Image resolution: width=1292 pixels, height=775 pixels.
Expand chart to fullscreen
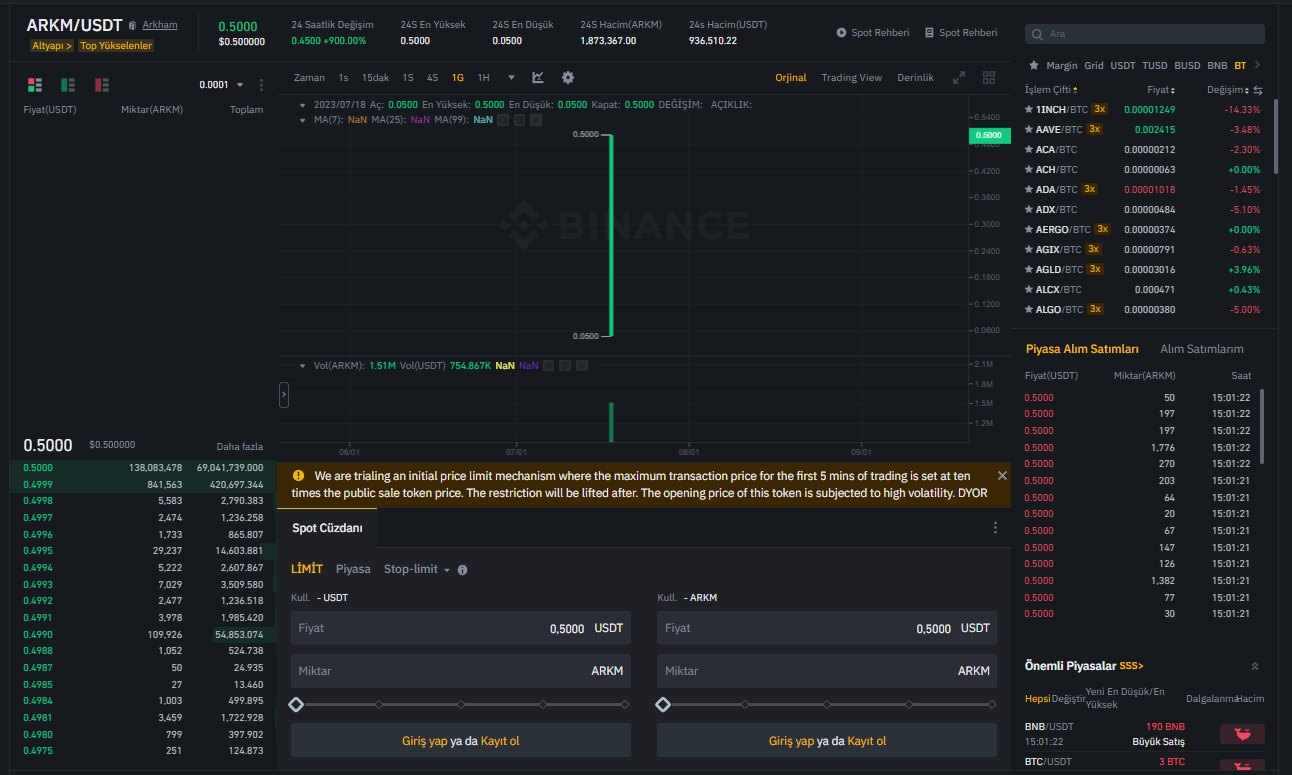pyautogui.click(x=958, y=78)
